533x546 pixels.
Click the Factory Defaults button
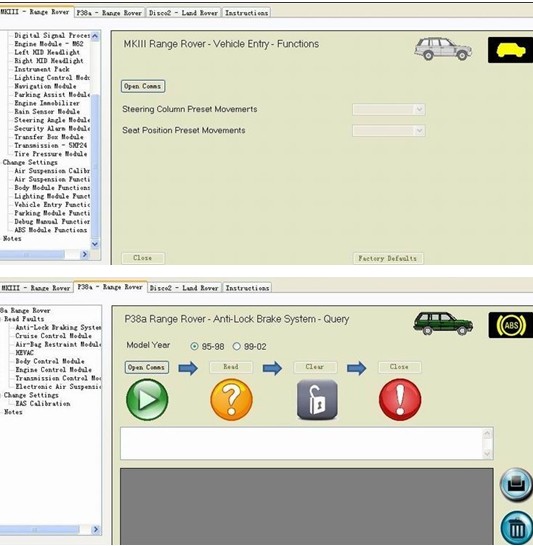coord(388,258)
